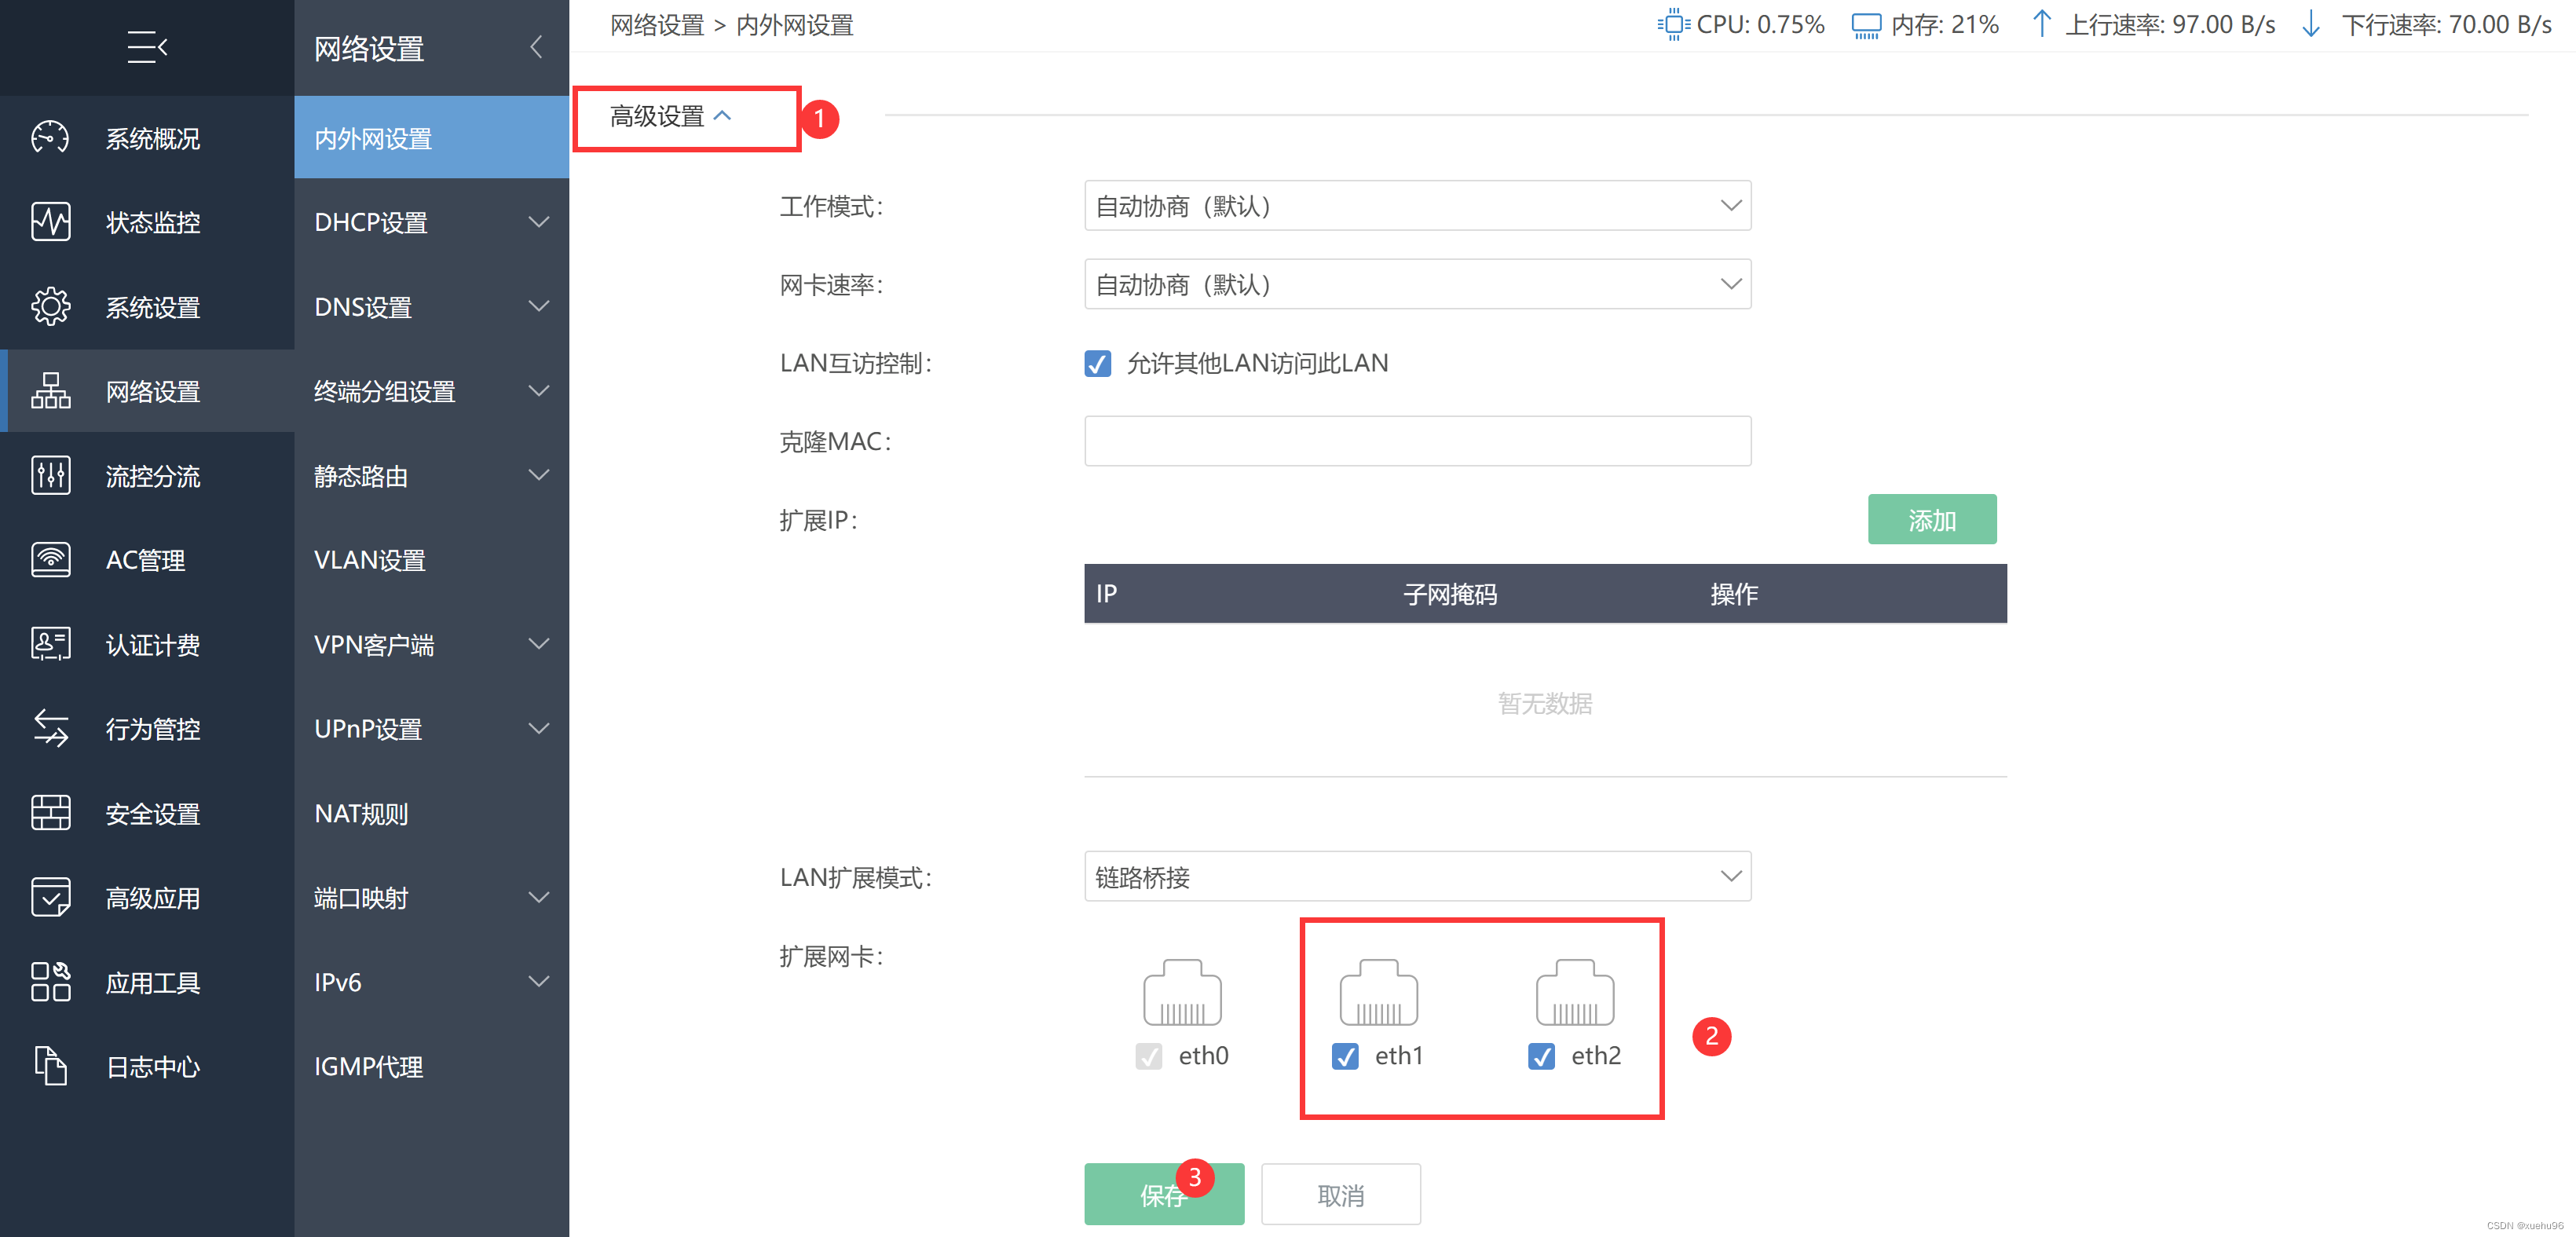Click the disabled eth0 checkbox
Image resolution: width=2576 pixels, height=1237 pixels.
[1148, 1056]
